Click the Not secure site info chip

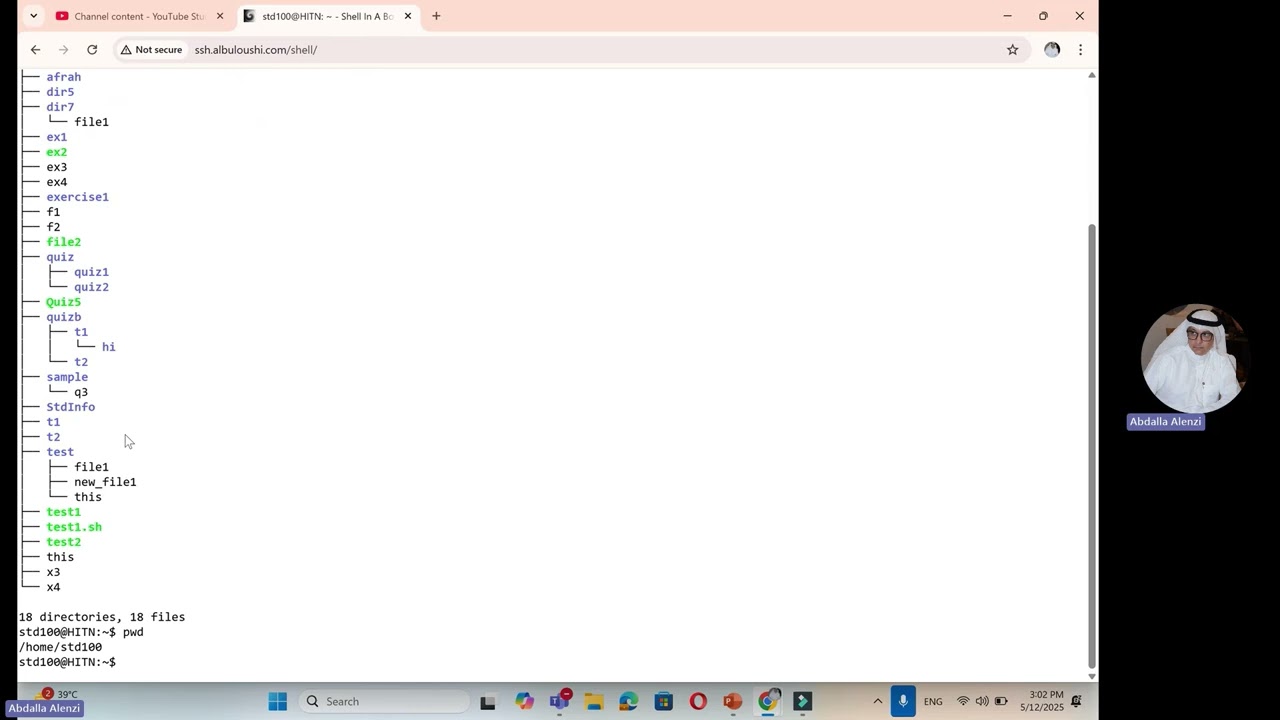pos(152,49)
